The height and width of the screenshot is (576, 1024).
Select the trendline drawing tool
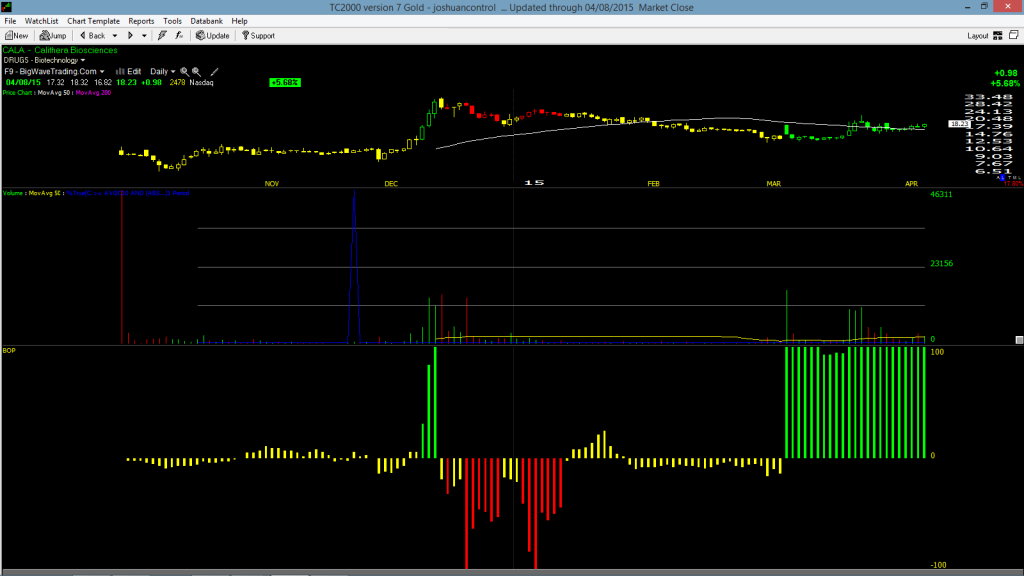pos(214,71)
